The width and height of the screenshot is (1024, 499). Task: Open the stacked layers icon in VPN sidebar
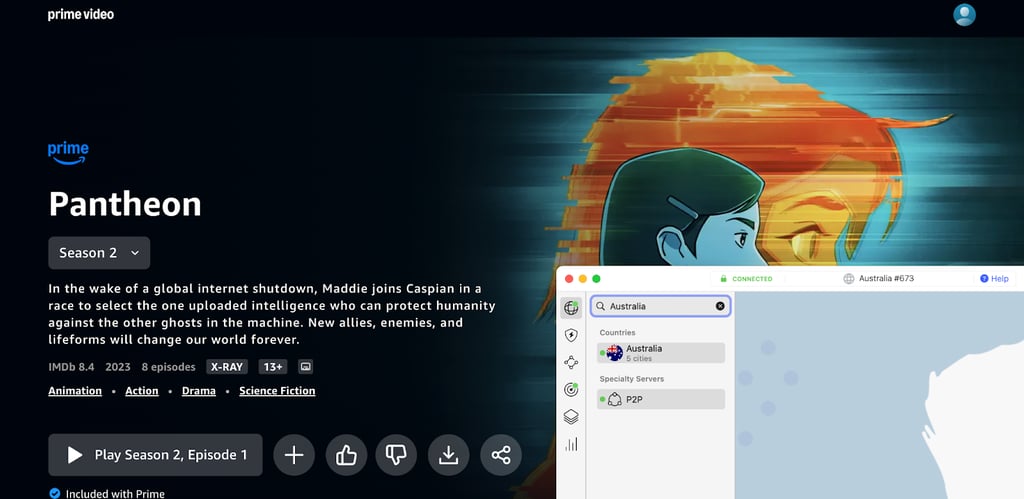click(x=571, y=417)
